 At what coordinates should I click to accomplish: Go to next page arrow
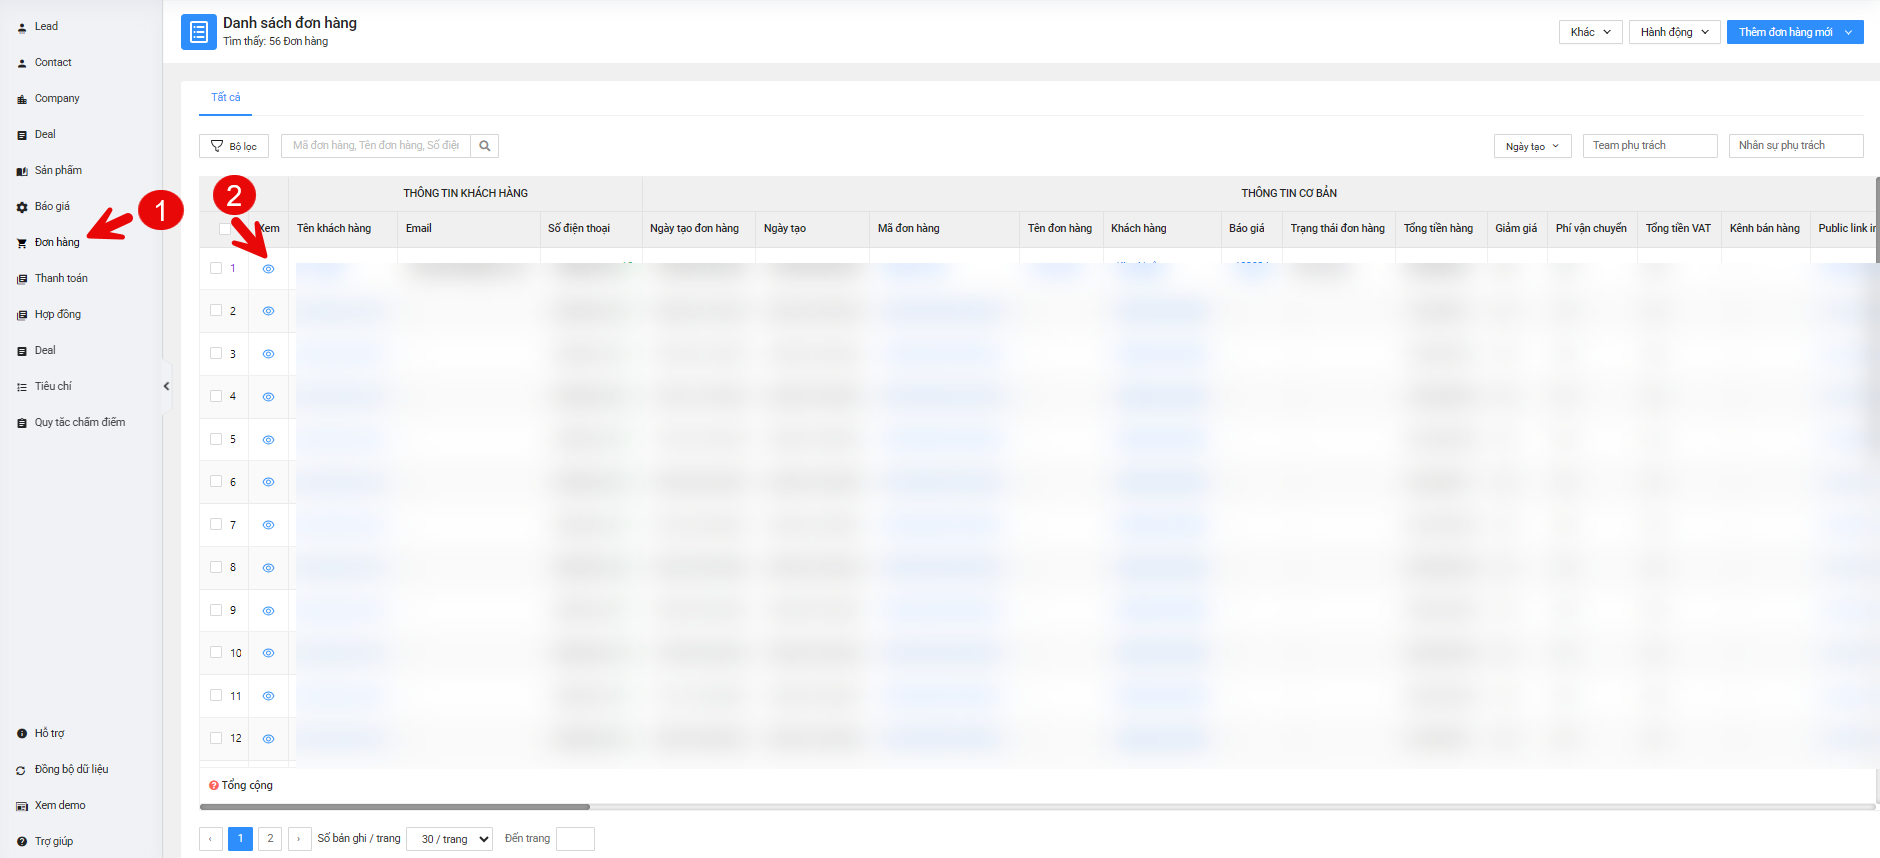click(x=300, y=839)
